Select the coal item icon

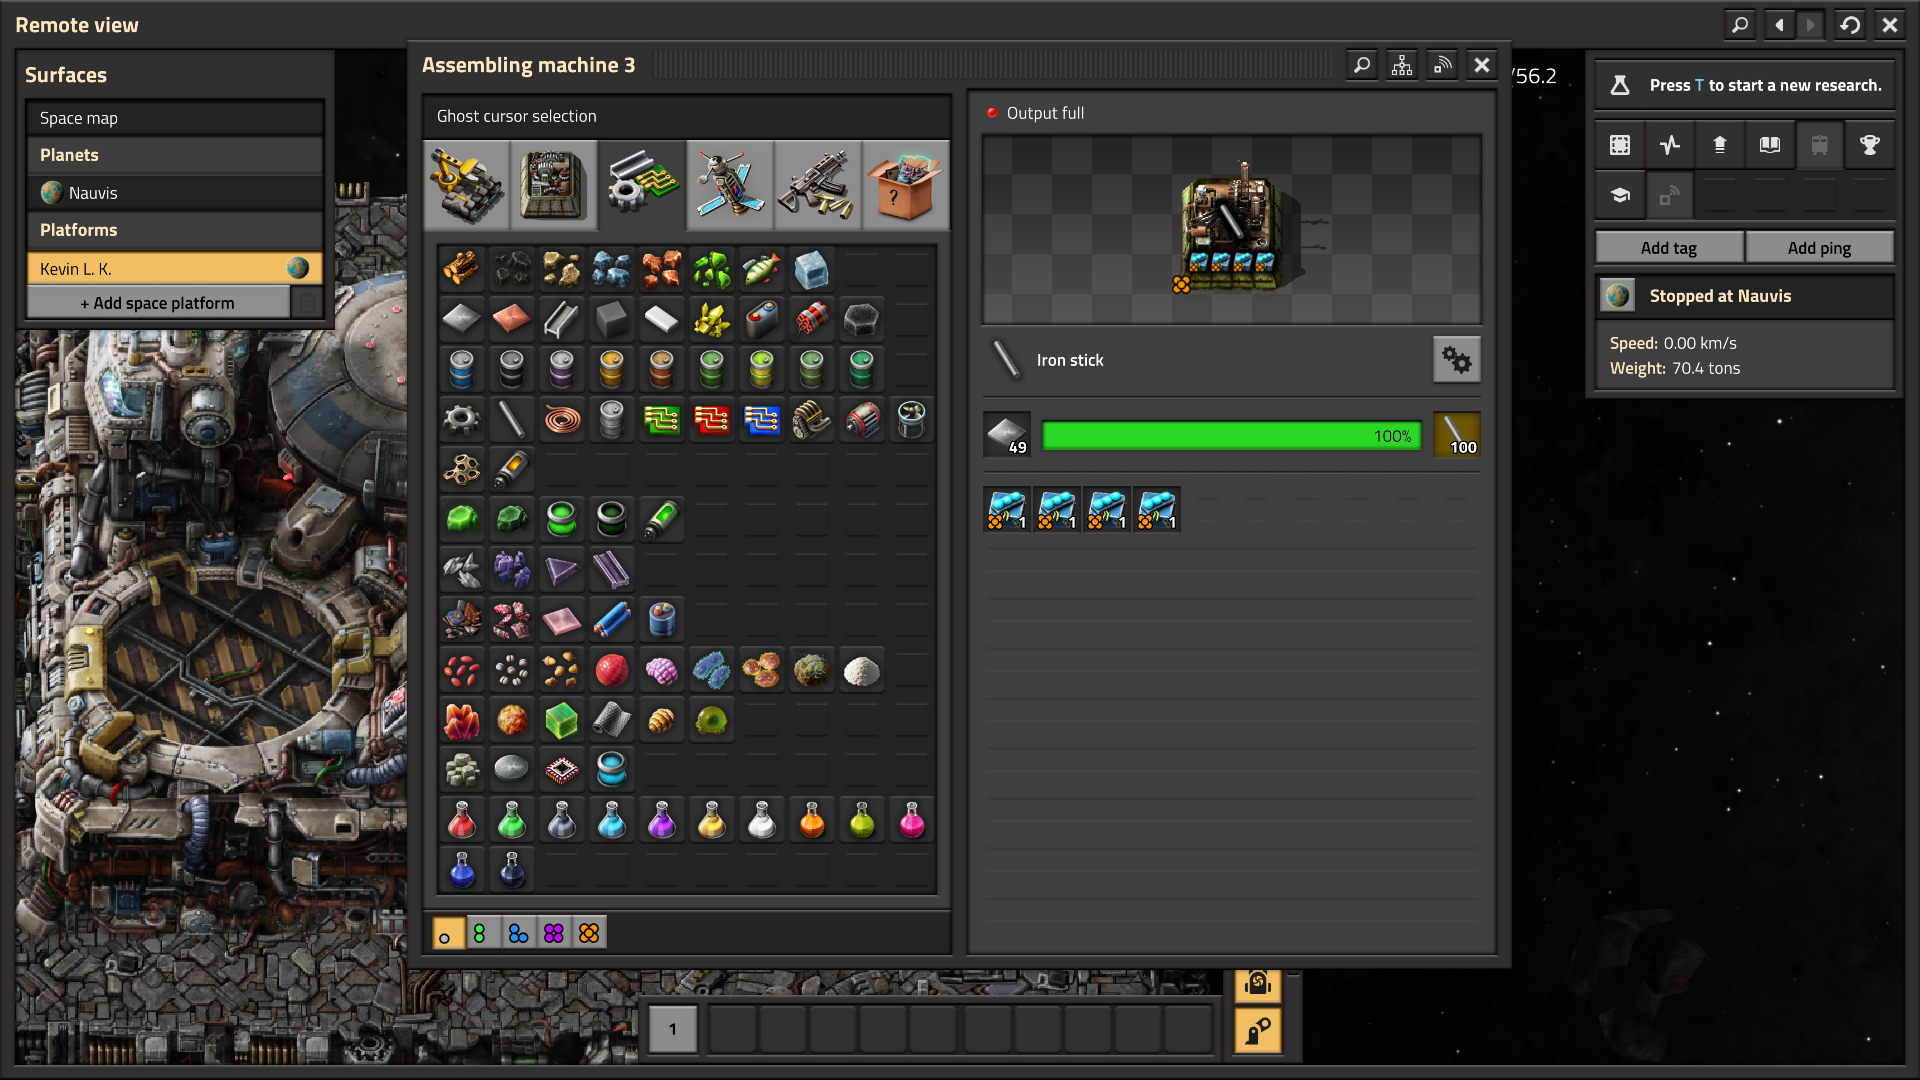pyautogui.click(x=512, y=269)
